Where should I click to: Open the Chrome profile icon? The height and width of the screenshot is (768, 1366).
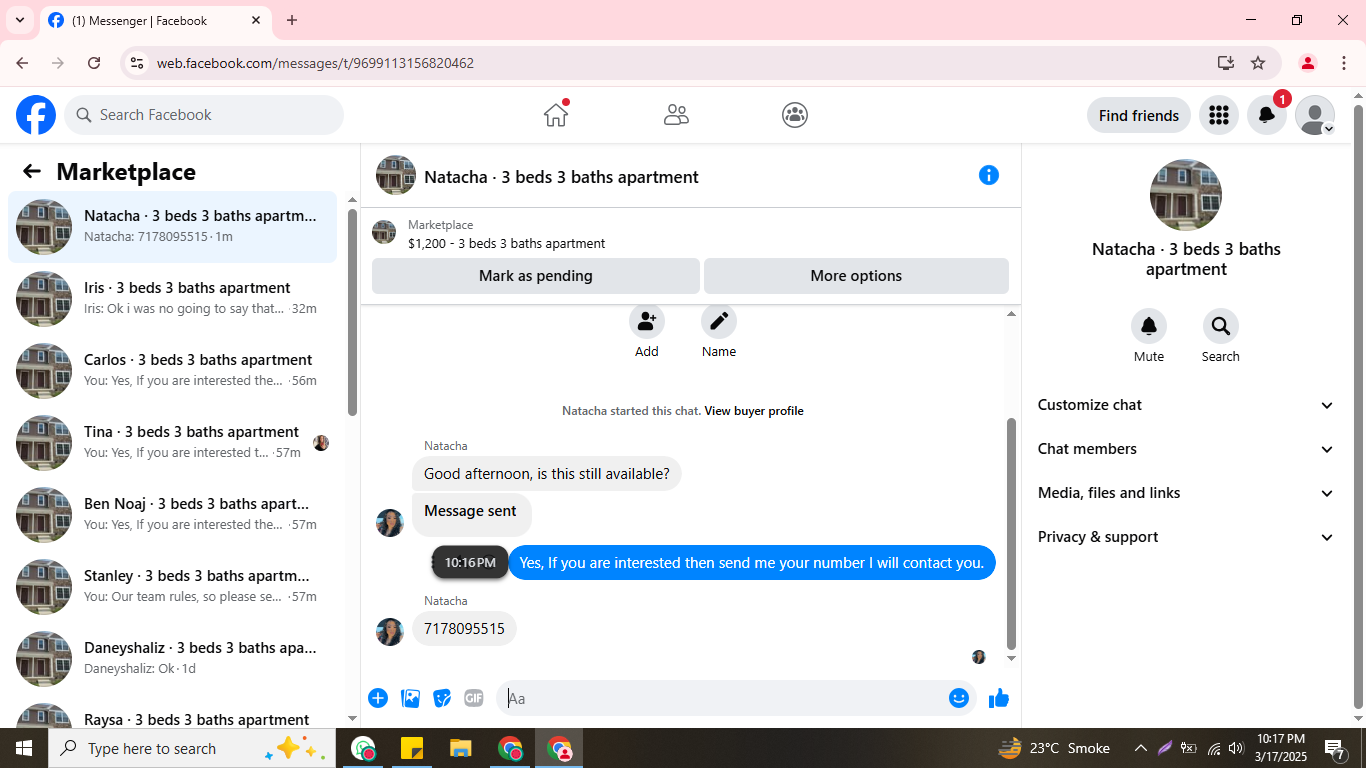click(x=1307, y=63)
